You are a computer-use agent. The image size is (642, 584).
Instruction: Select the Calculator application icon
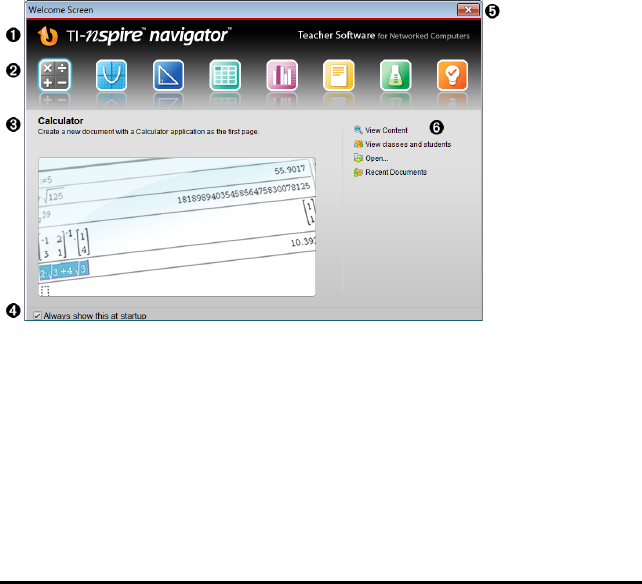pyautogui.click(x=55, y=75)
